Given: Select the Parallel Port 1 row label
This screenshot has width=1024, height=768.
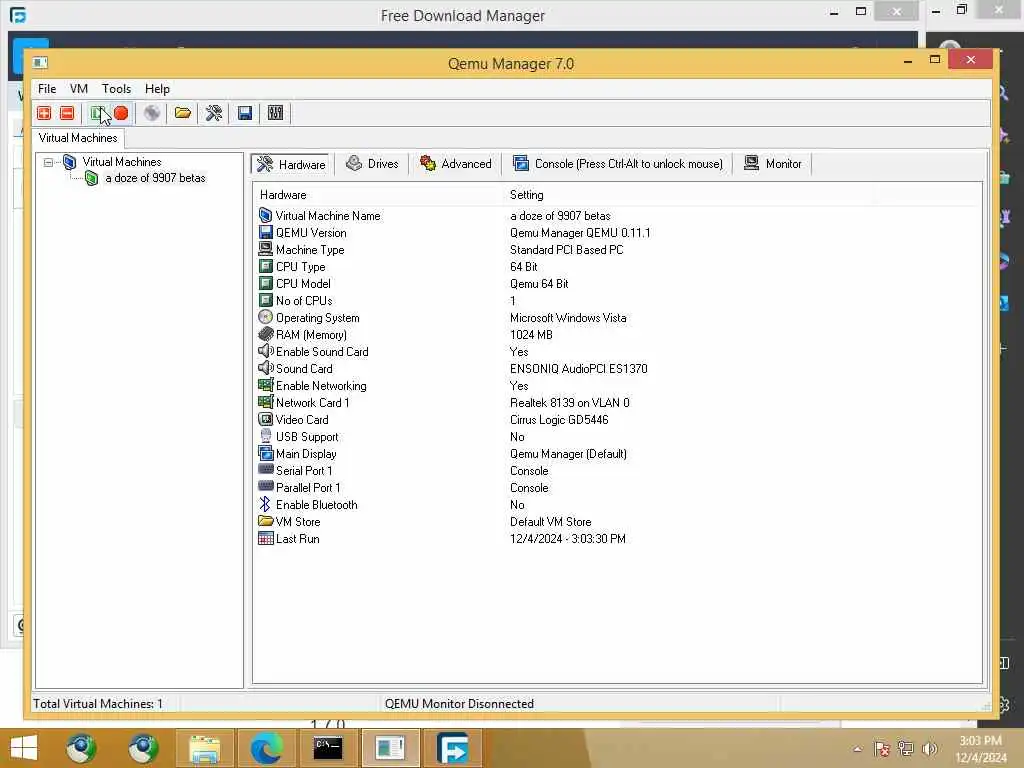Looking at the screenshot, I should 308,488.
